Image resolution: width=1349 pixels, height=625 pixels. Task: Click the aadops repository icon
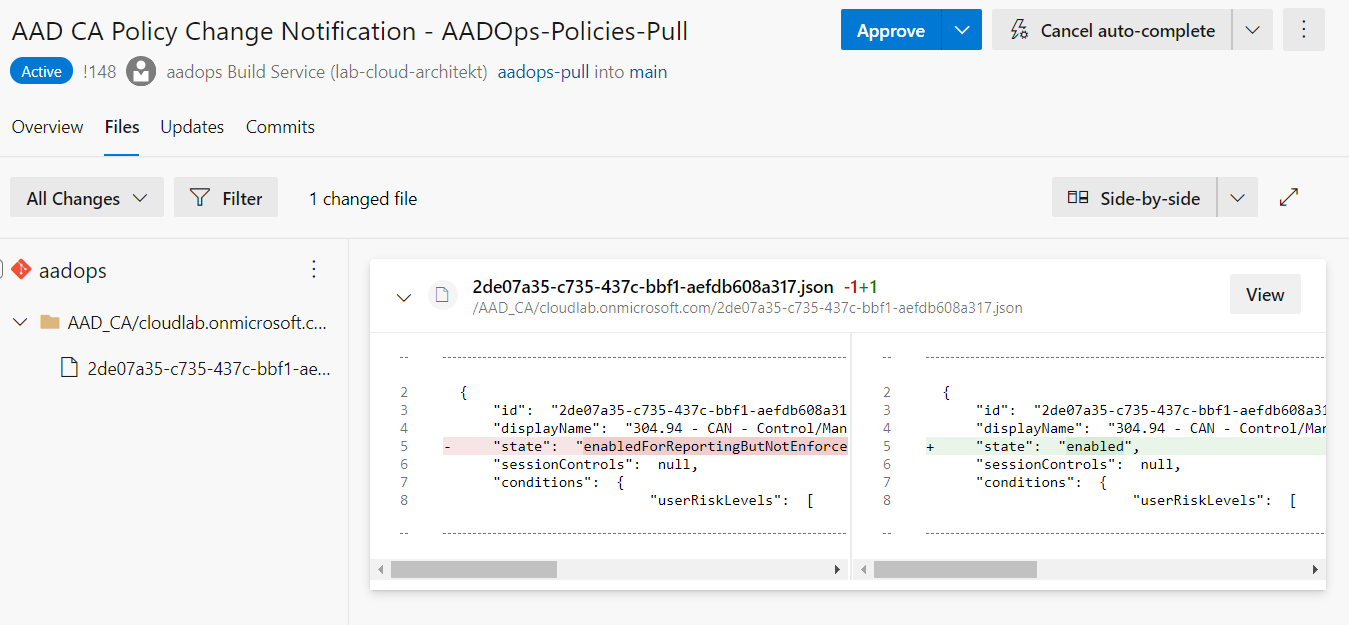[21, 270]
